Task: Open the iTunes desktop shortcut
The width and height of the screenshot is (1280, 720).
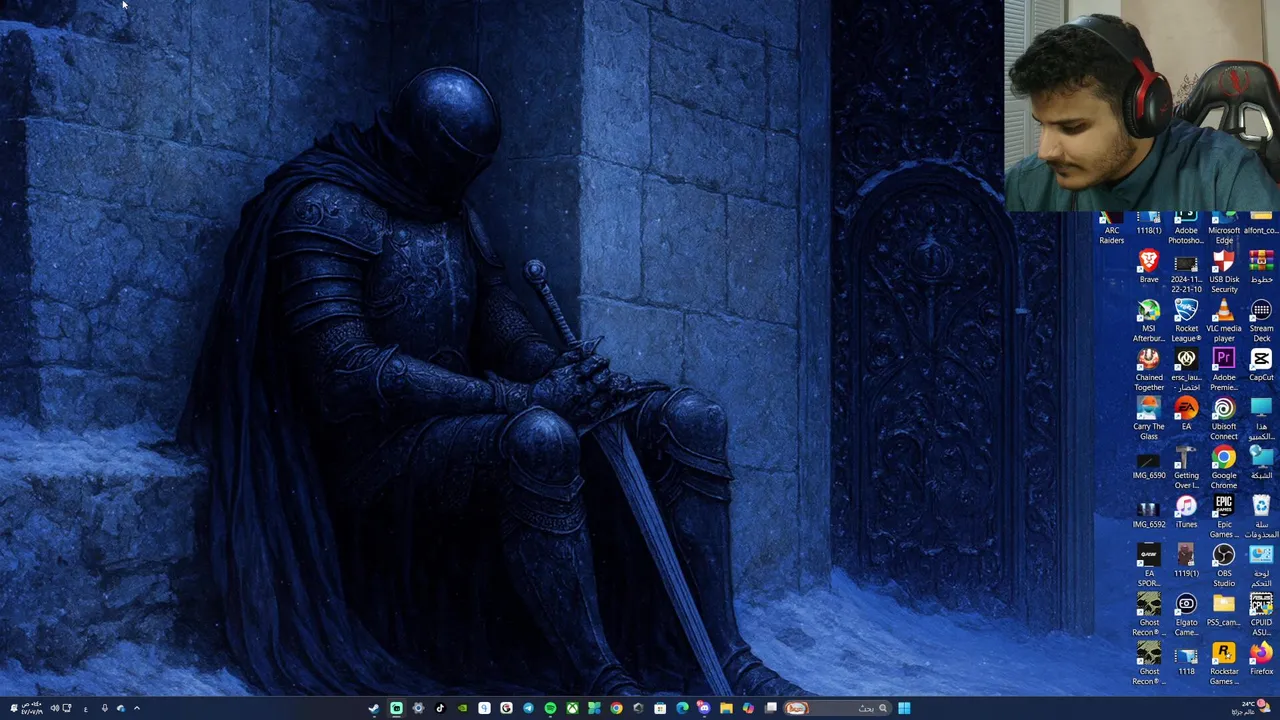Action: coord(1186,512)
